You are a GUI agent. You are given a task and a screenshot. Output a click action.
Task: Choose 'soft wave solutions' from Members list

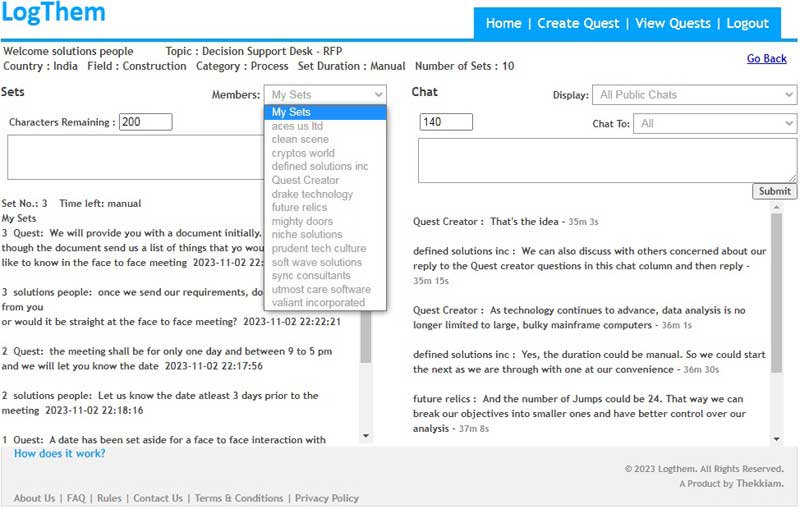click(325, 262)
